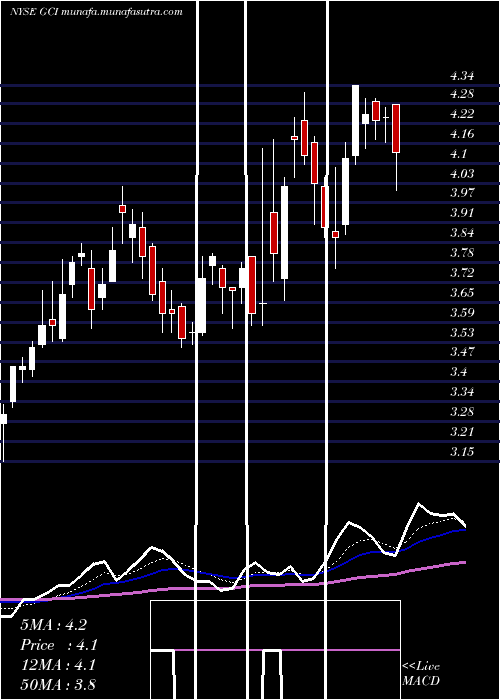Select the 4.03 price axis label

[x=462, y=173]
